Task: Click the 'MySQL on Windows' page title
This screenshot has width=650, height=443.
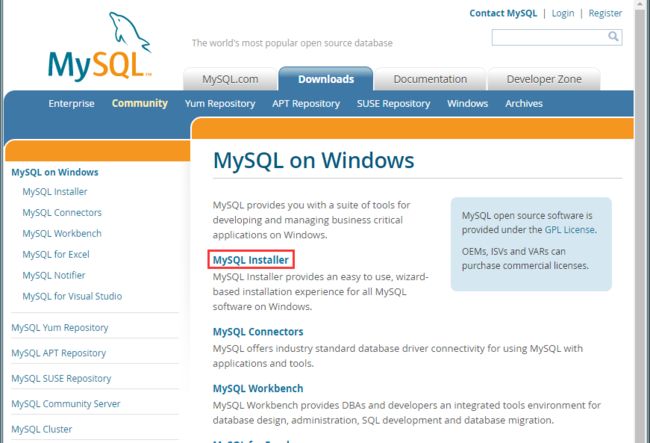Action: (313, 160)
